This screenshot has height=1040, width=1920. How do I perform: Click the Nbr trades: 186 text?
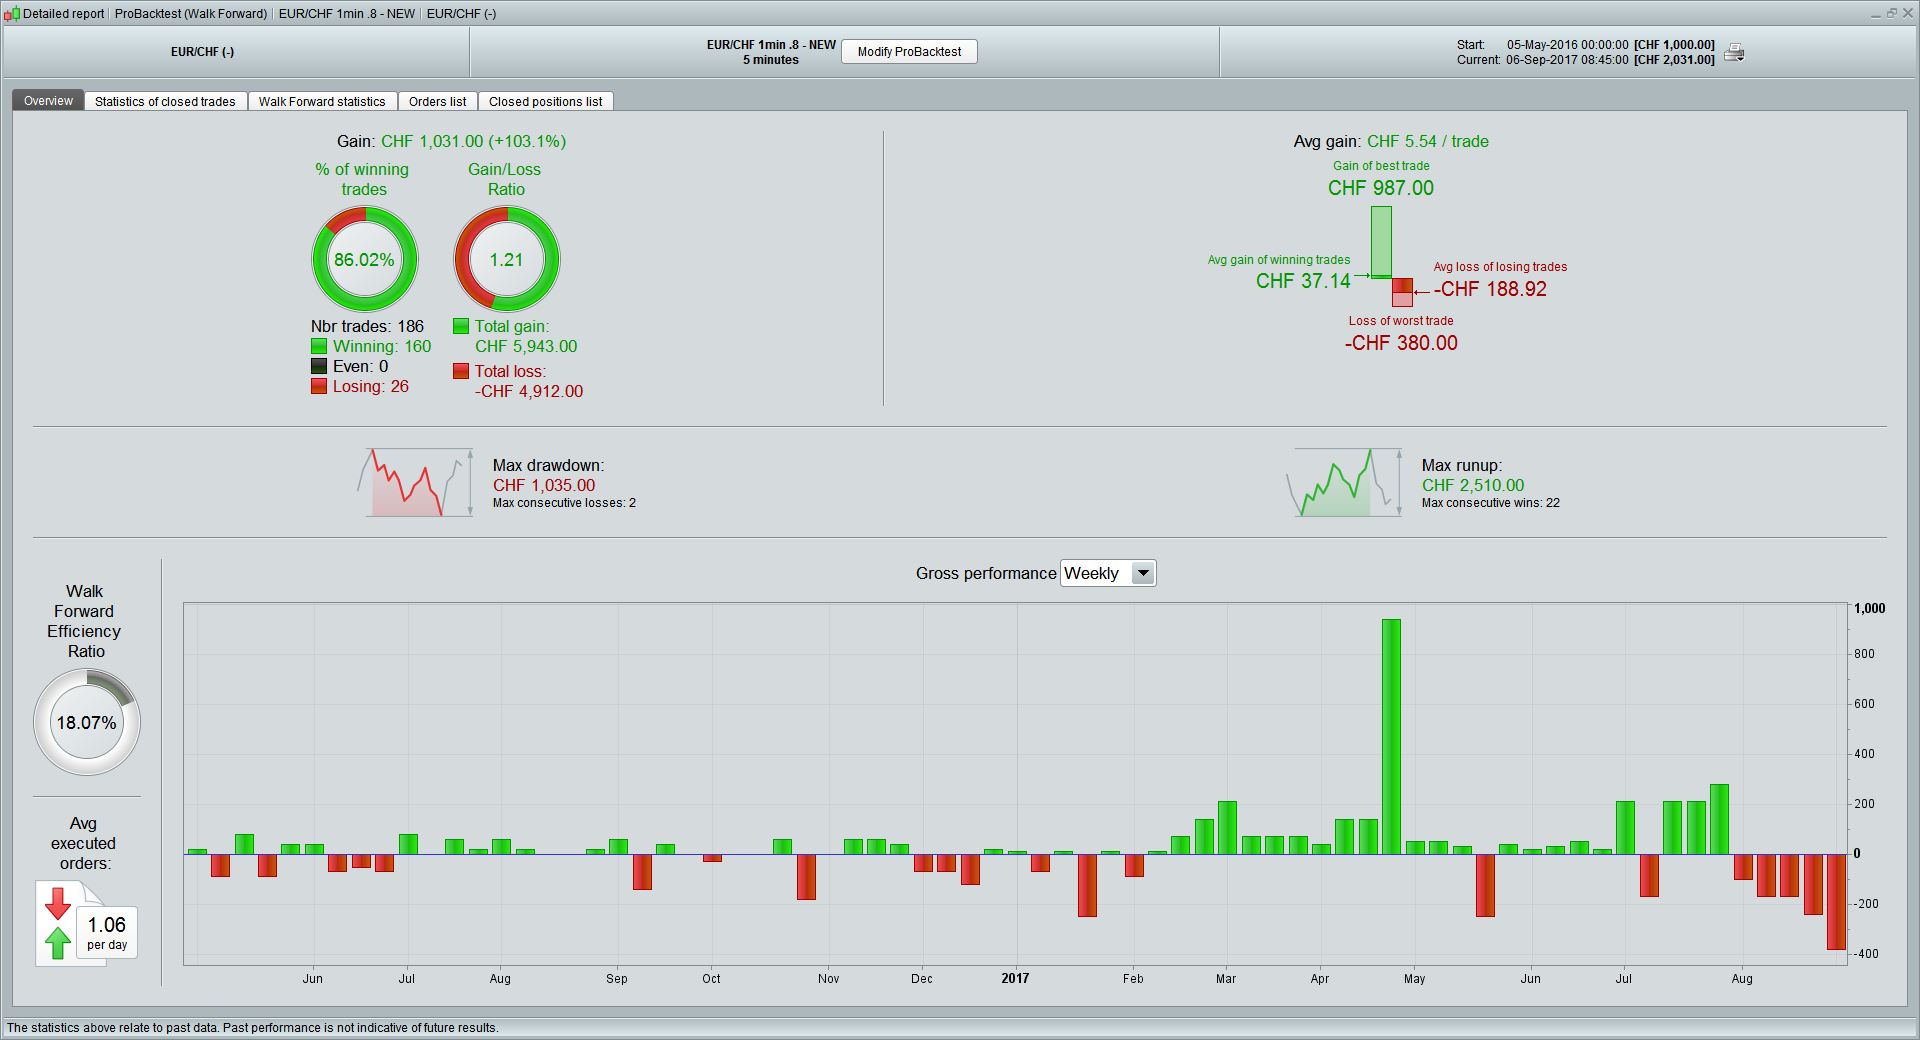367,326
